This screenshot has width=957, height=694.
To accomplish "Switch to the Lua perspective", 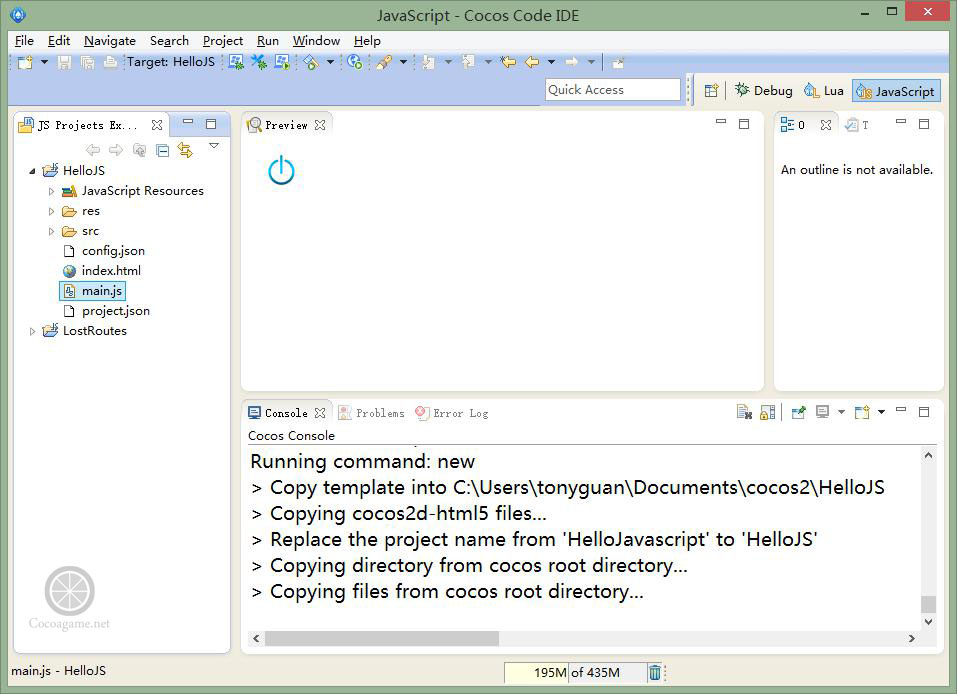I will click(x=823, y=91).
